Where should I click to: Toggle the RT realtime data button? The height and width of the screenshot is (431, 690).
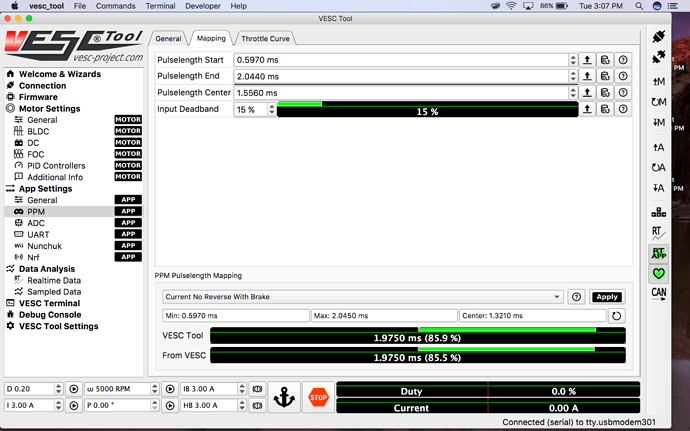pyautogui.click(x=657, y=232)
